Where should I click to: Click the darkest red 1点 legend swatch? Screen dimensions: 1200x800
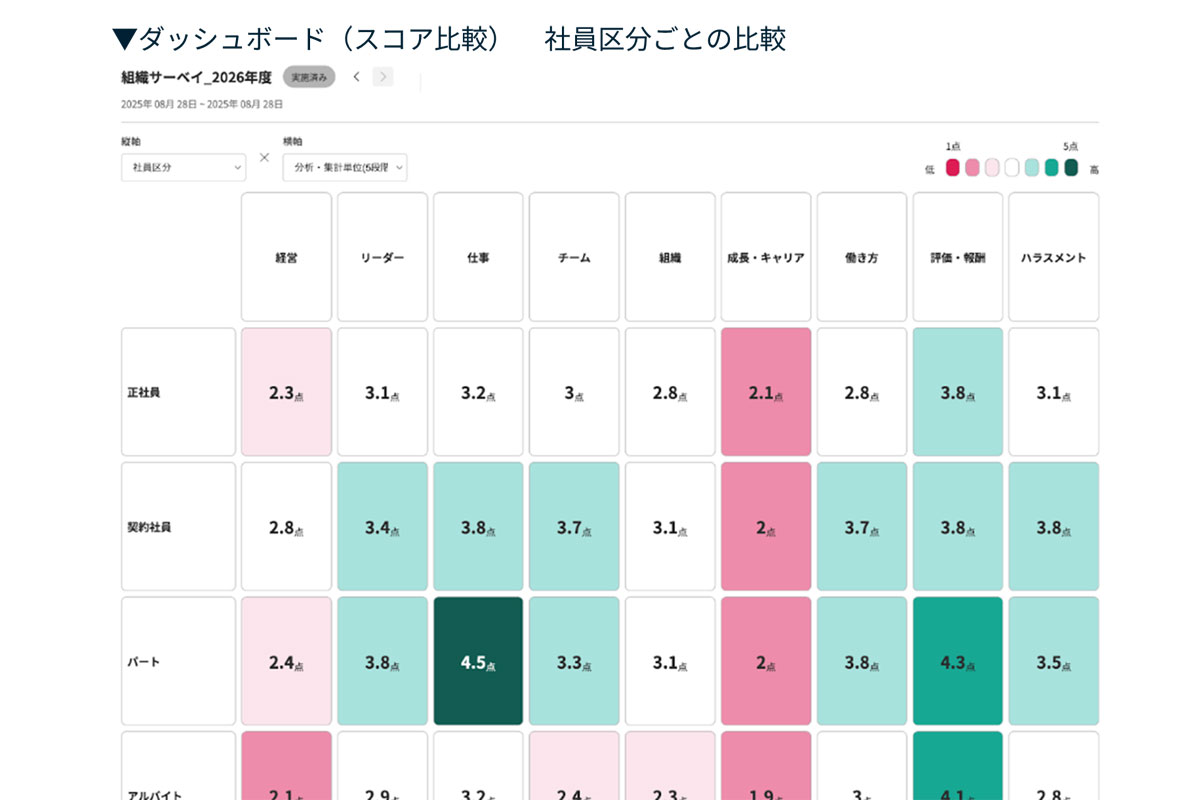click(x=952, y=168)
